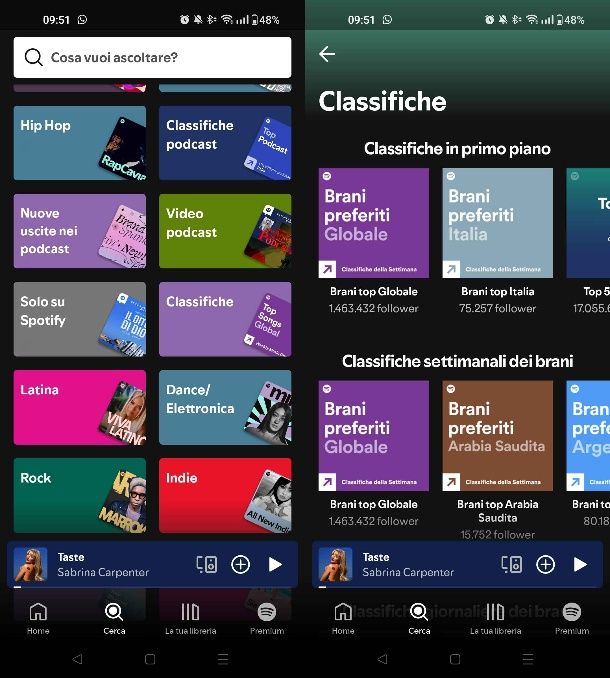The image size is (610, 678).
Task: Open the purple Classifiche category tile
Action: pyautogui.click(x=225, y=319)
